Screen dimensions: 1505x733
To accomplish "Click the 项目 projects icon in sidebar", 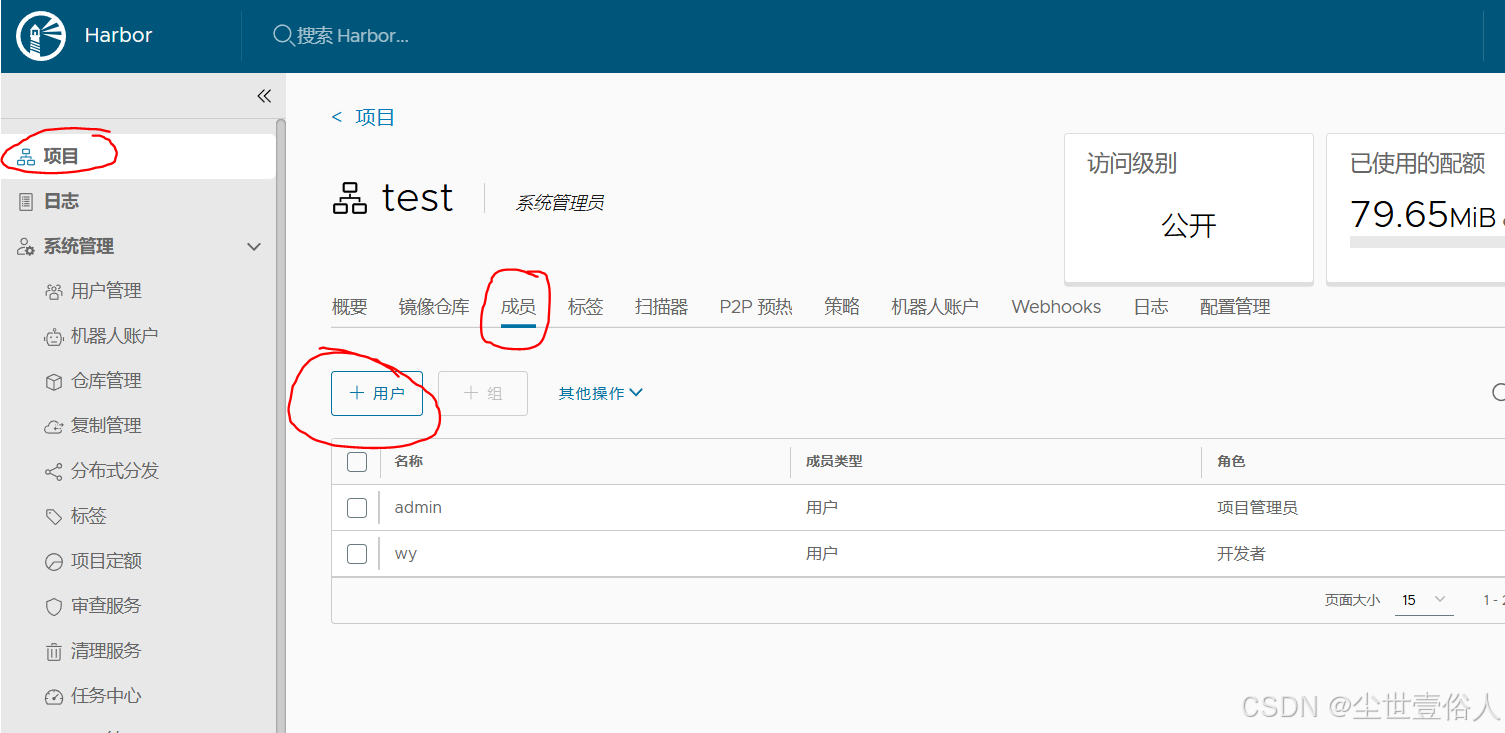I will click(26, 157).
